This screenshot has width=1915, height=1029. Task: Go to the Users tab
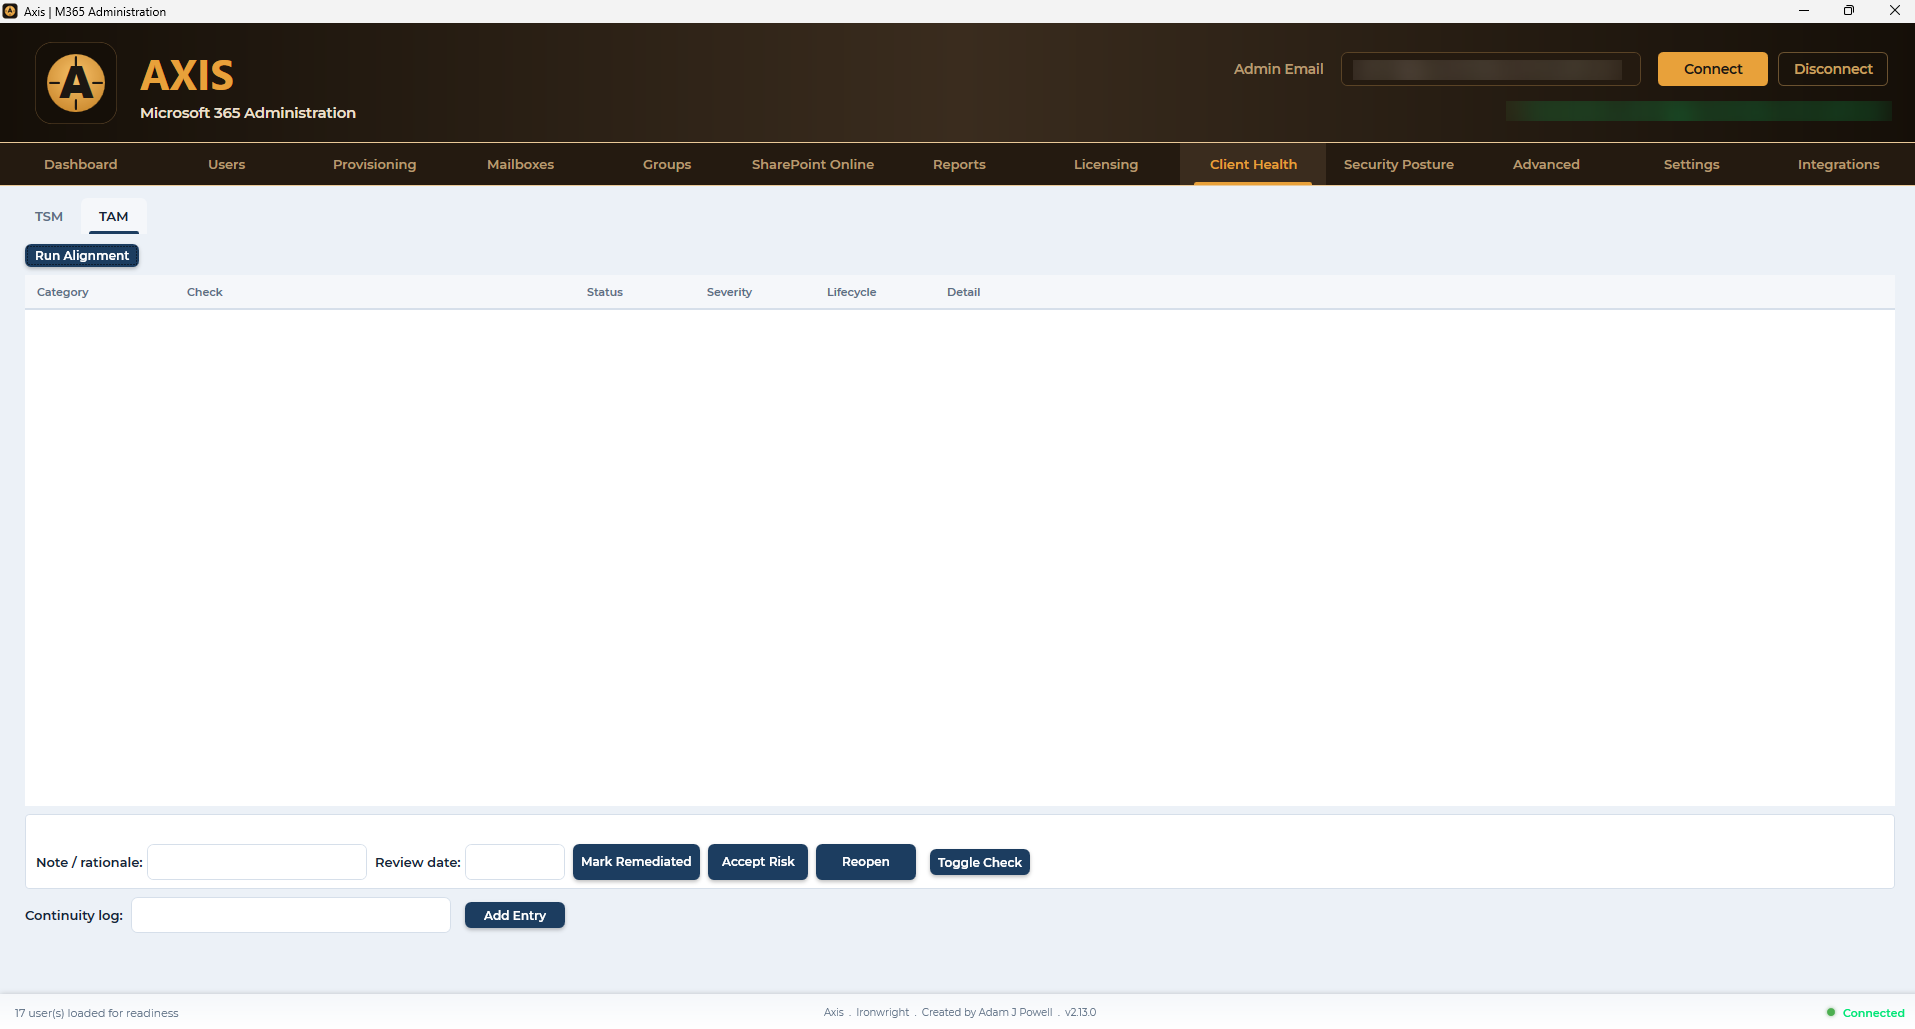227,164
